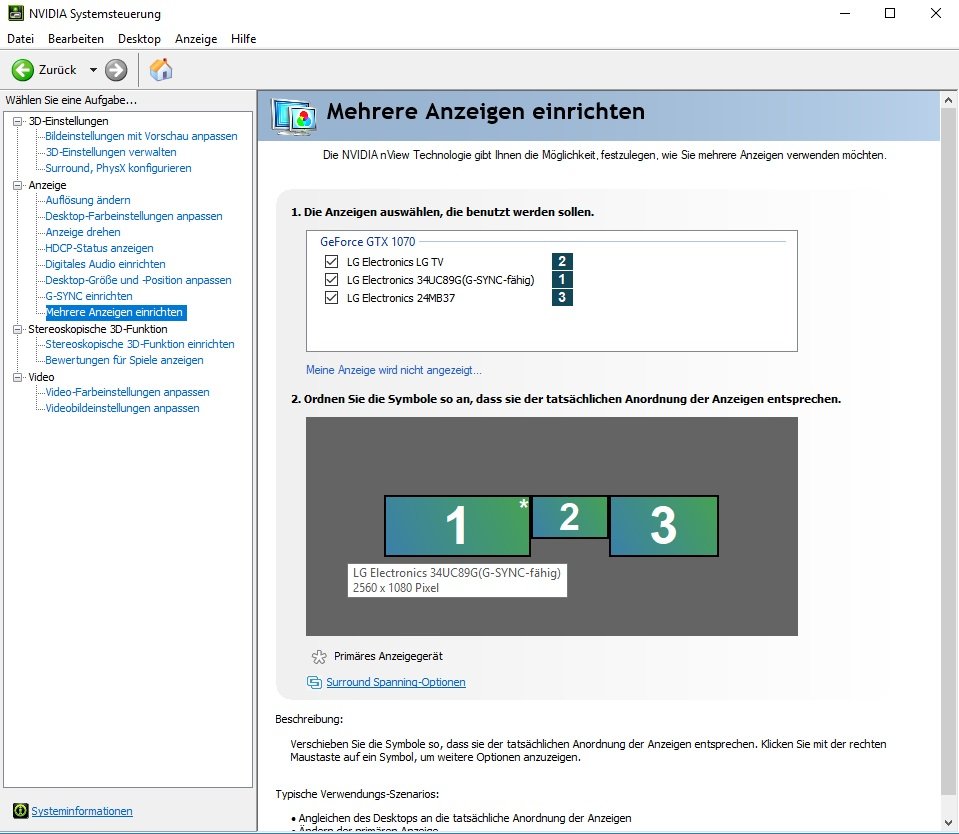Open the Datei menu
Viewport: 959px width, 834px height.
(20, 39)
